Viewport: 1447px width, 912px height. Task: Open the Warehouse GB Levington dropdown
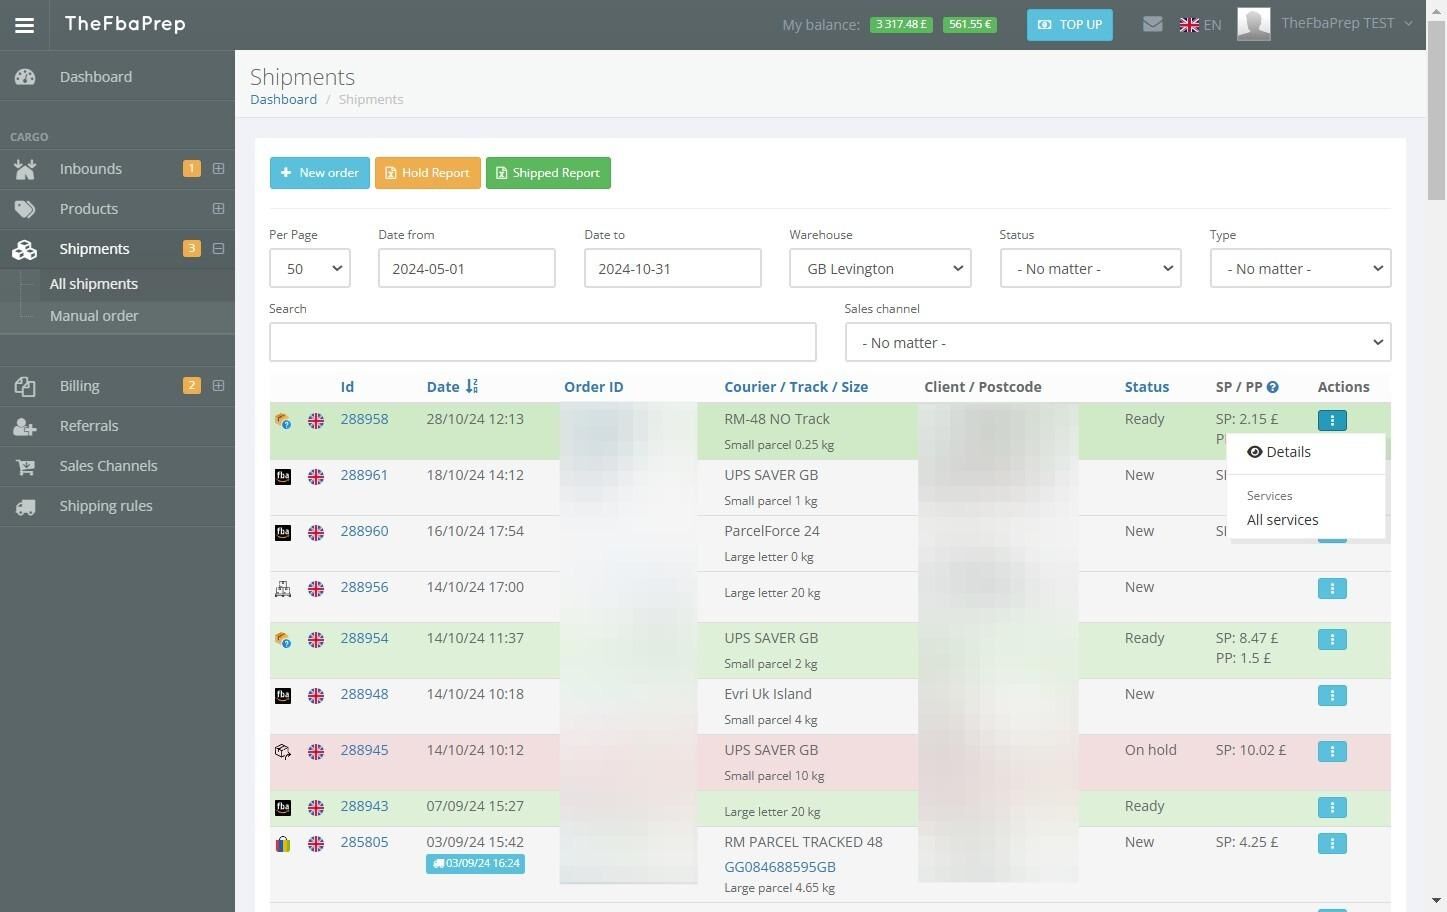coord(880,268)
